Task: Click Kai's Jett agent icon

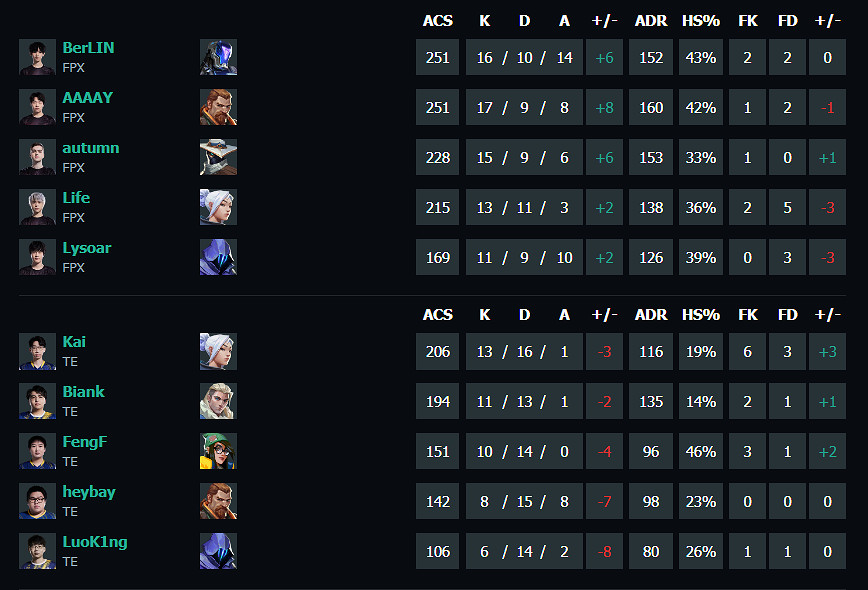Action: 218,351
